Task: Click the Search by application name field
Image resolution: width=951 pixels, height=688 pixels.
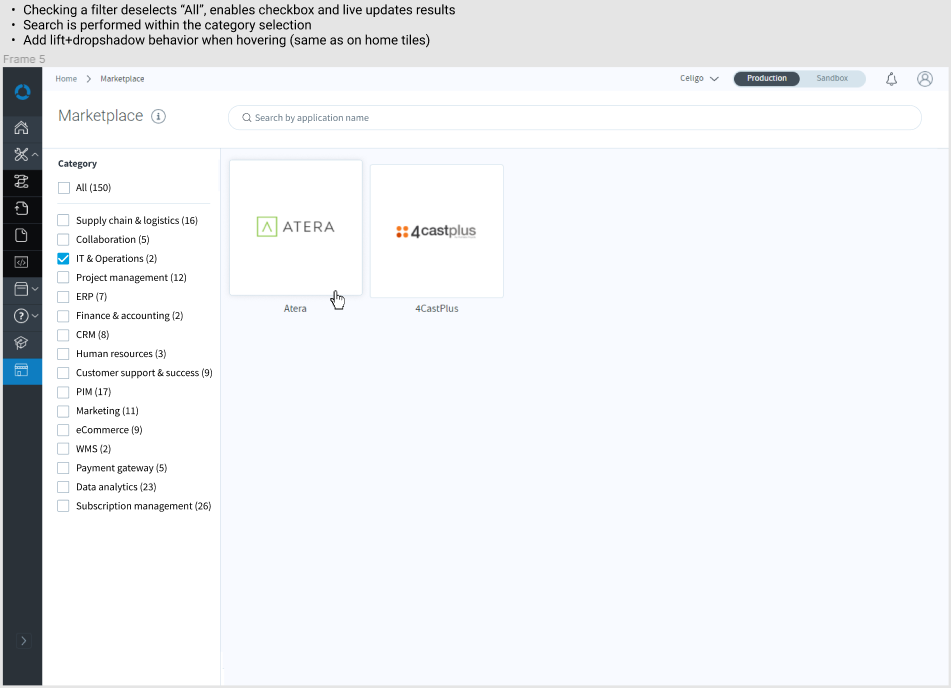Action: (574, 118)
